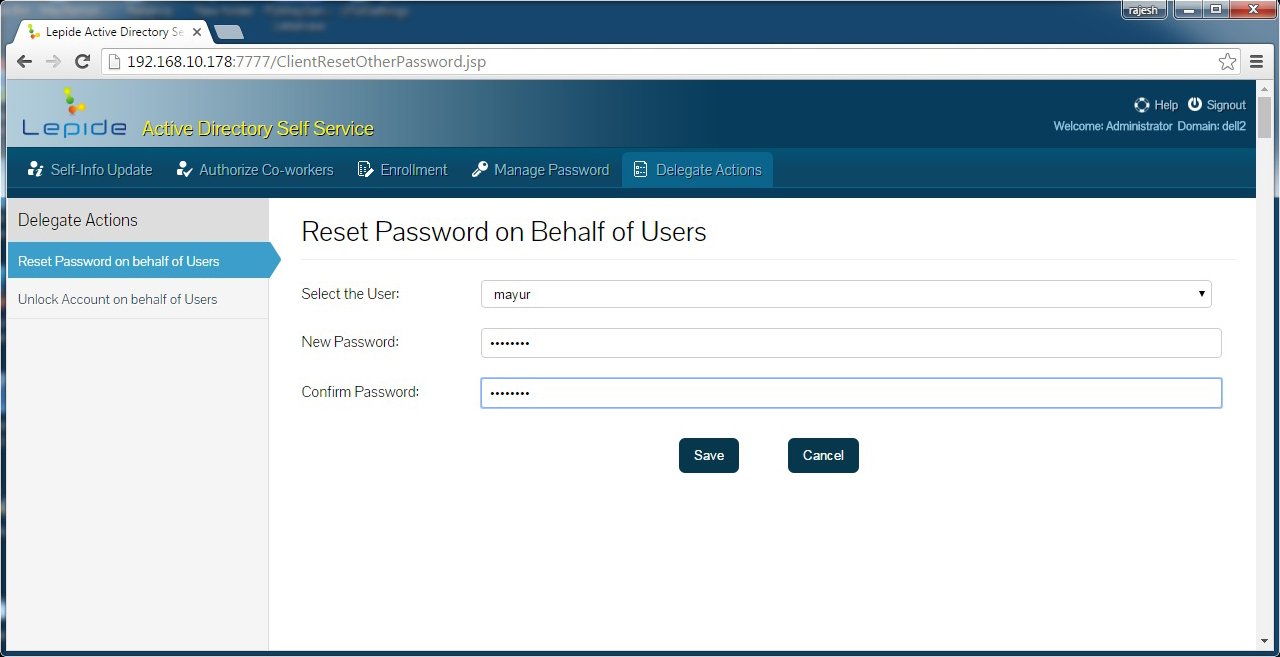Go back to previous page
Image resolution: width=1280 pixels, height=657 pixels.
point(25,62)
